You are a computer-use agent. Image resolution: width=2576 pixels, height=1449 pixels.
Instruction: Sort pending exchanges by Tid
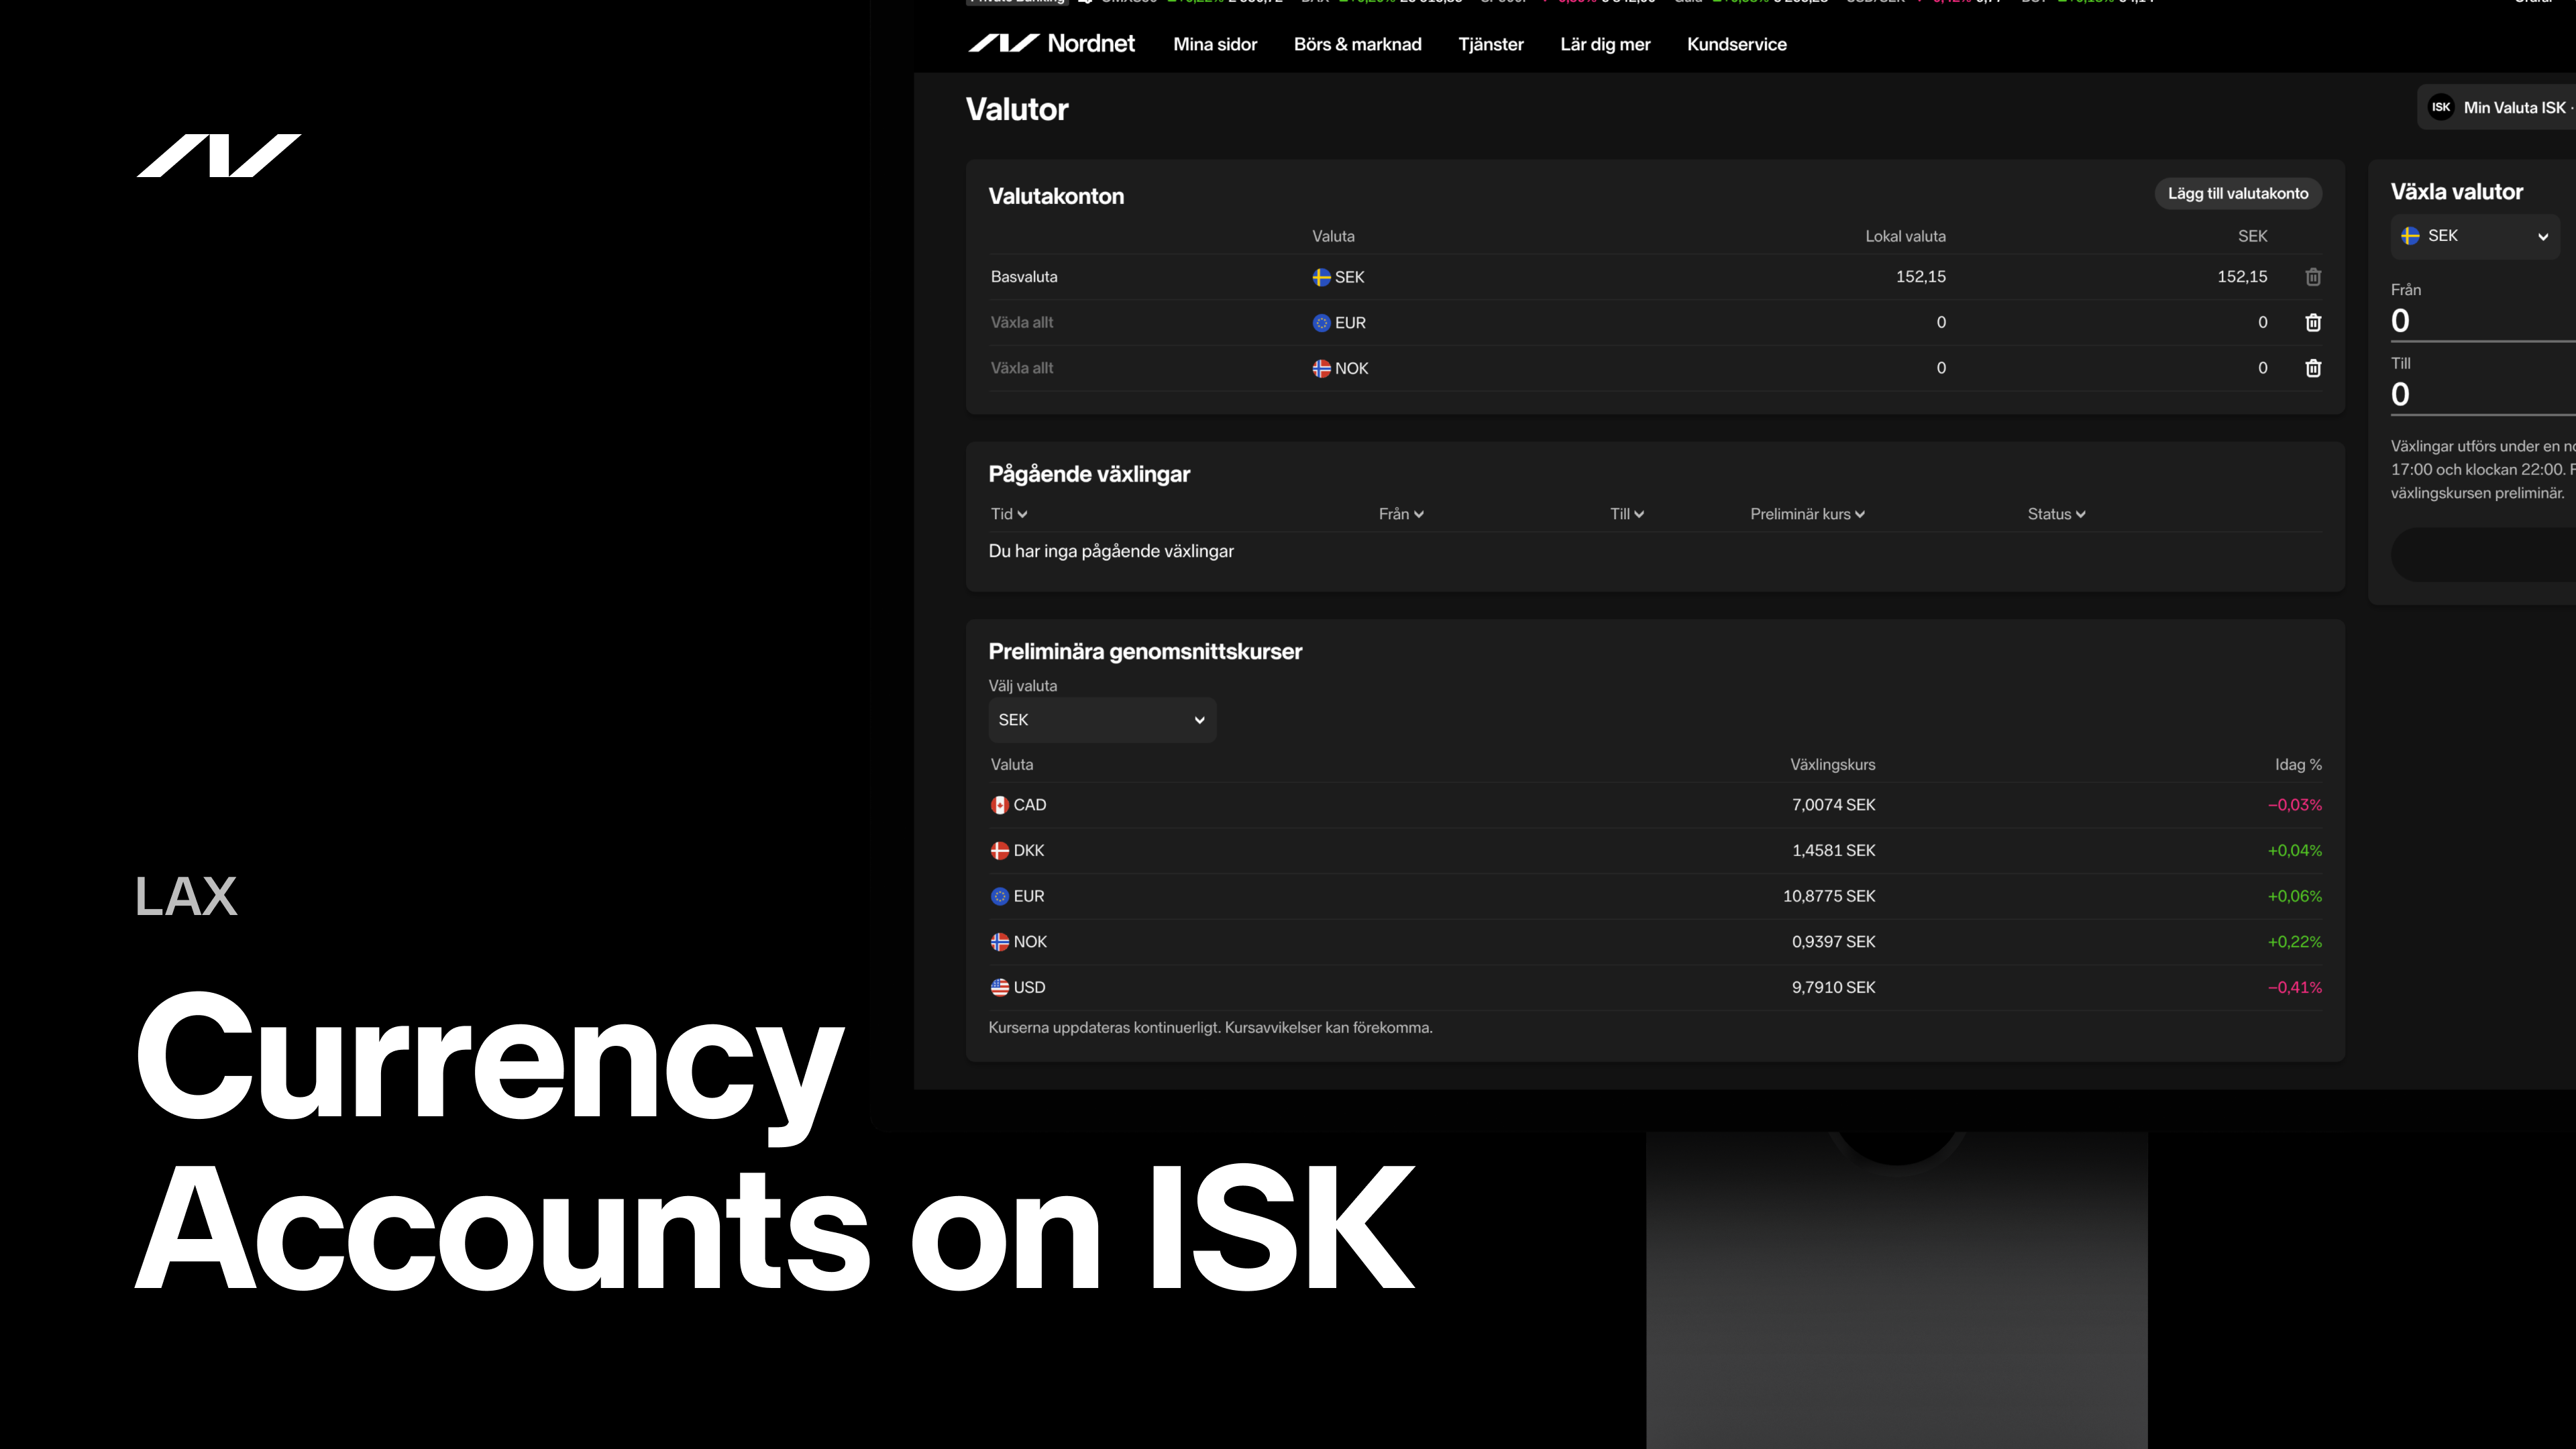1009,514
